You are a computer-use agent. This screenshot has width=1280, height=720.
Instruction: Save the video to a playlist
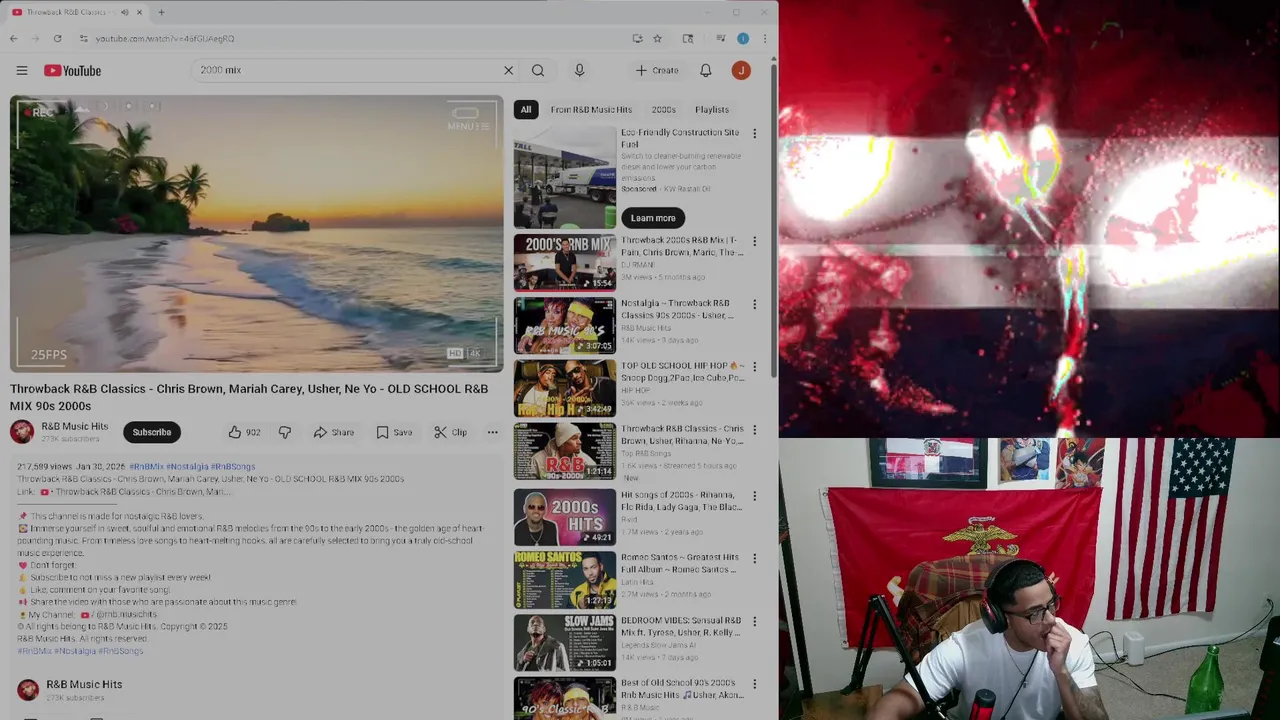coord(394,432)
